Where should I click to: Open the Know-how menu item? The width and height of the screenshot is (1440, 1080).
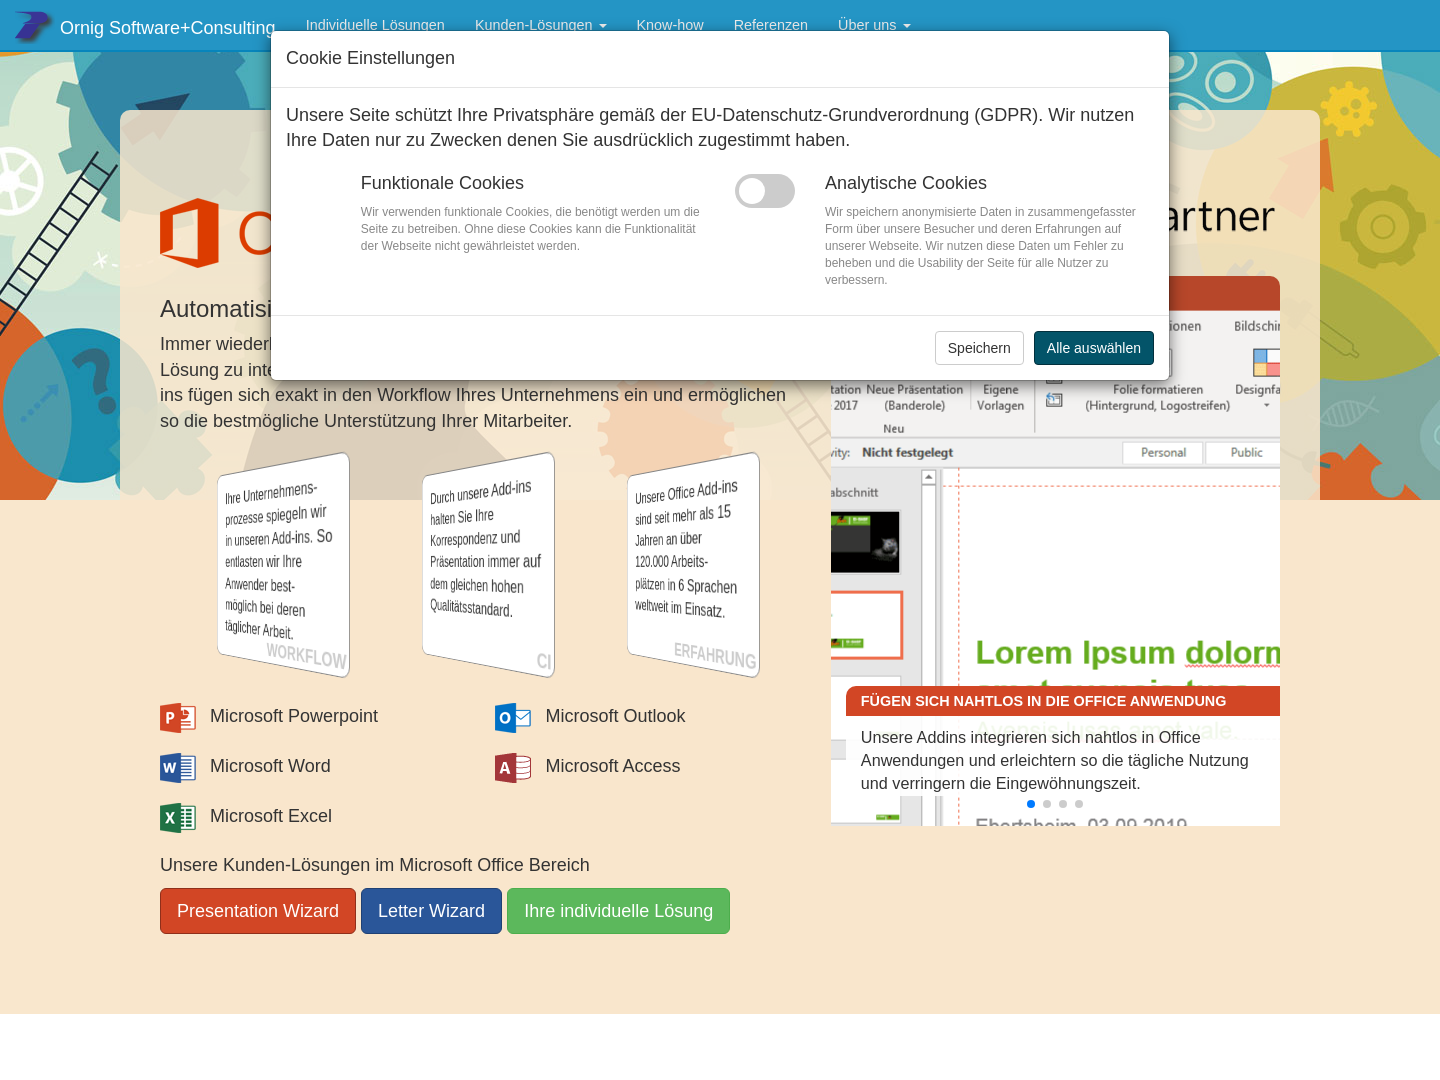coord(670,25)
